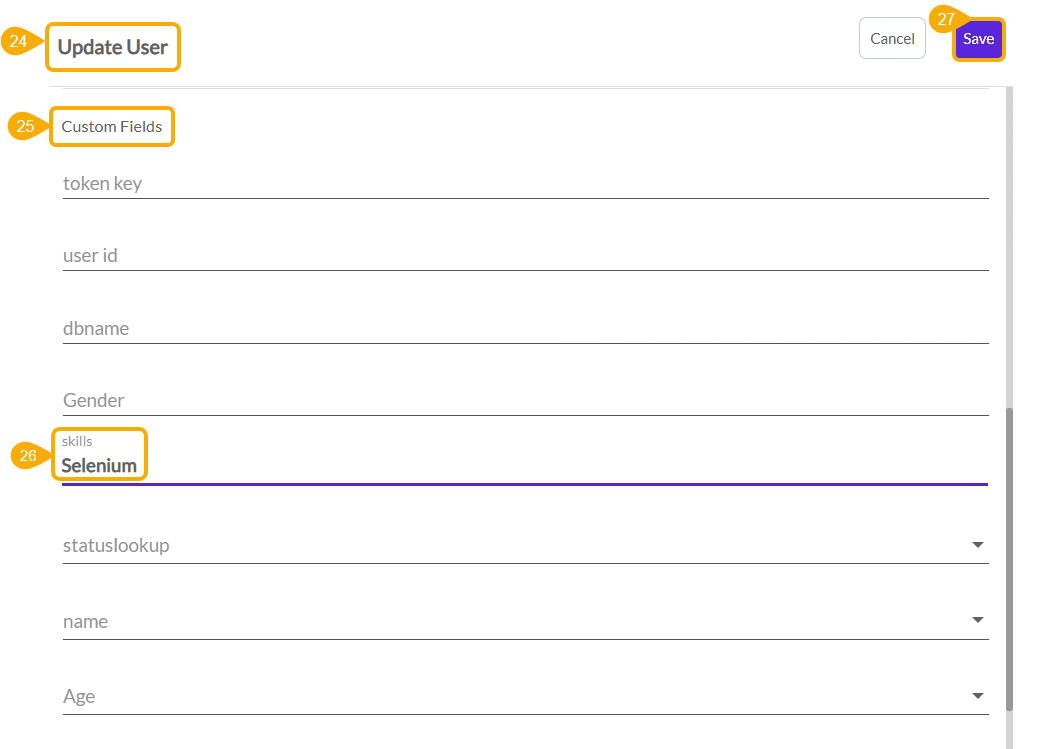Open the Age field by its label
1049x749 pixels.
(x=79, y=697)
